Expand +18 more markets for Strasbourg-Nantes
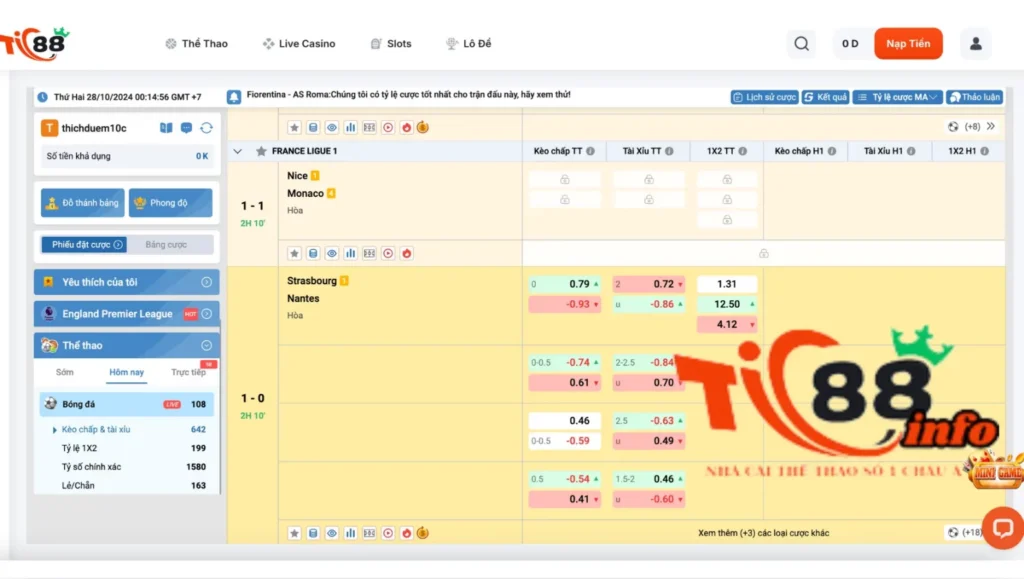Screen dimensions: 1024x579 [965, 533]
